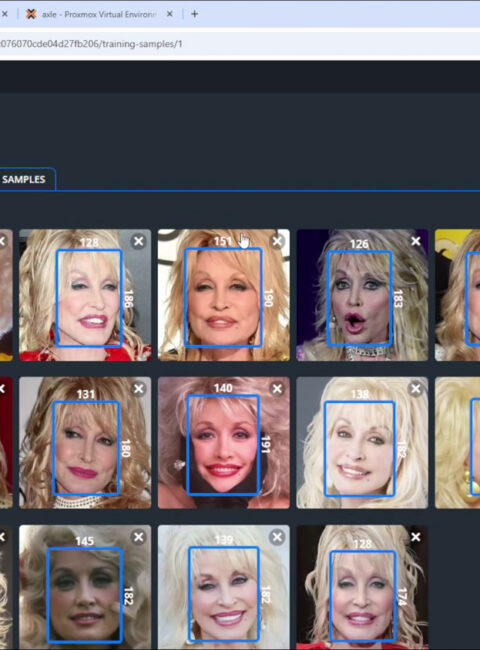Click the Proxmox favicon on the browser tab

tap(31, 14)
